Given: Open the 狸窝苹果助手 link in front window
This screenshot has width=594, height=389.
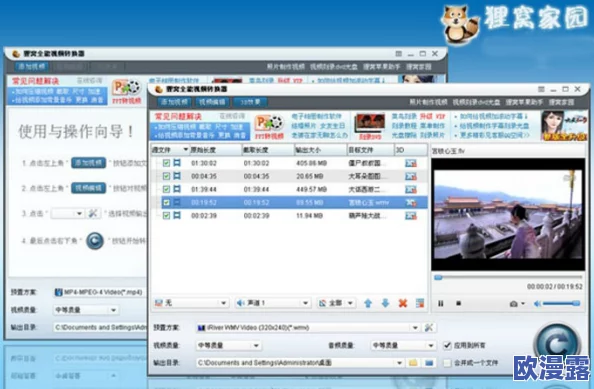Looking at the screenshot, I should pyautogui.click(x=524, y=102).
